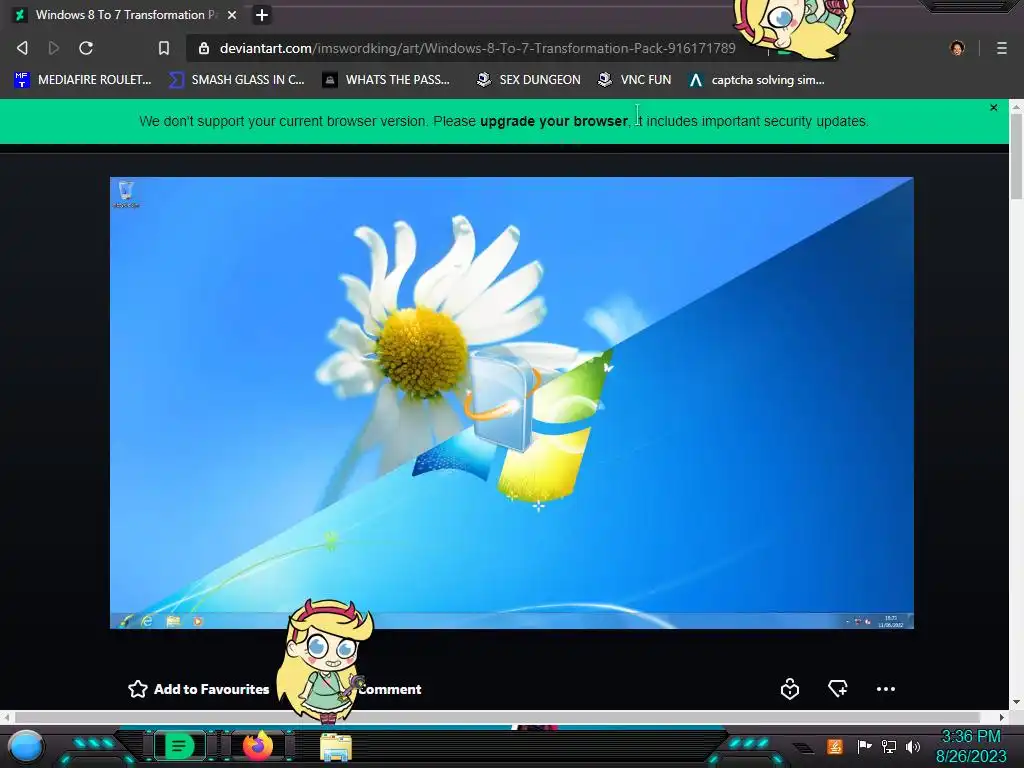Click the award badge icon
The height and width of the screenshot is (768, 1024).
pos(790,689)
